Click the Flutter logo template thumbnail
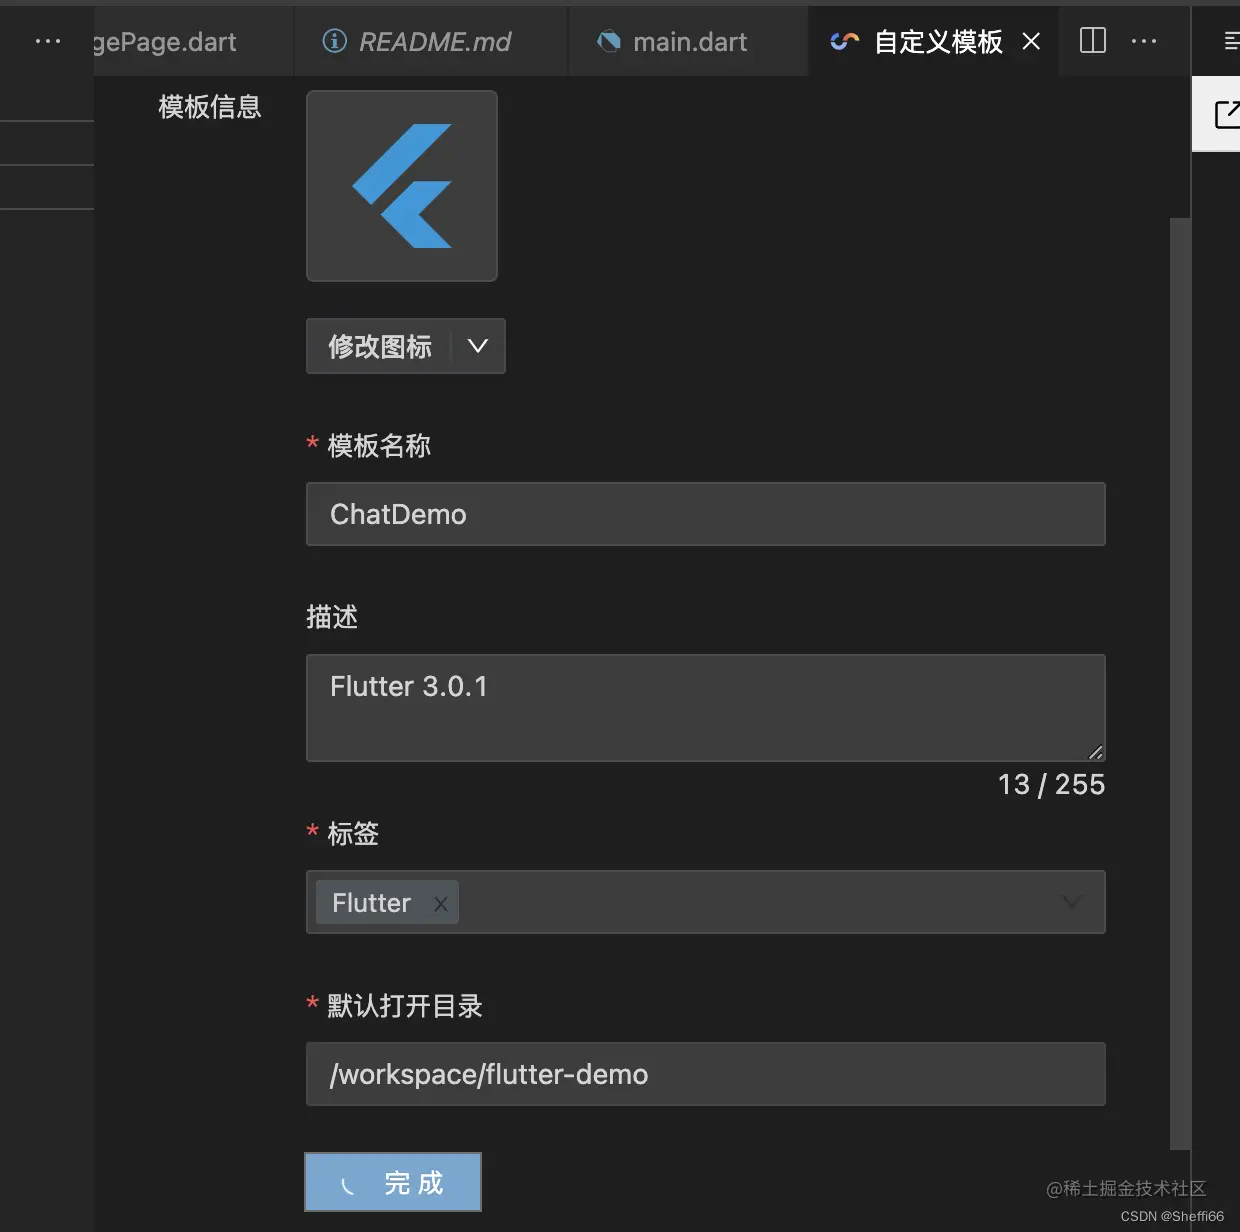The width and height of the screenshot is (1240, 1232). tap(401, 186)
